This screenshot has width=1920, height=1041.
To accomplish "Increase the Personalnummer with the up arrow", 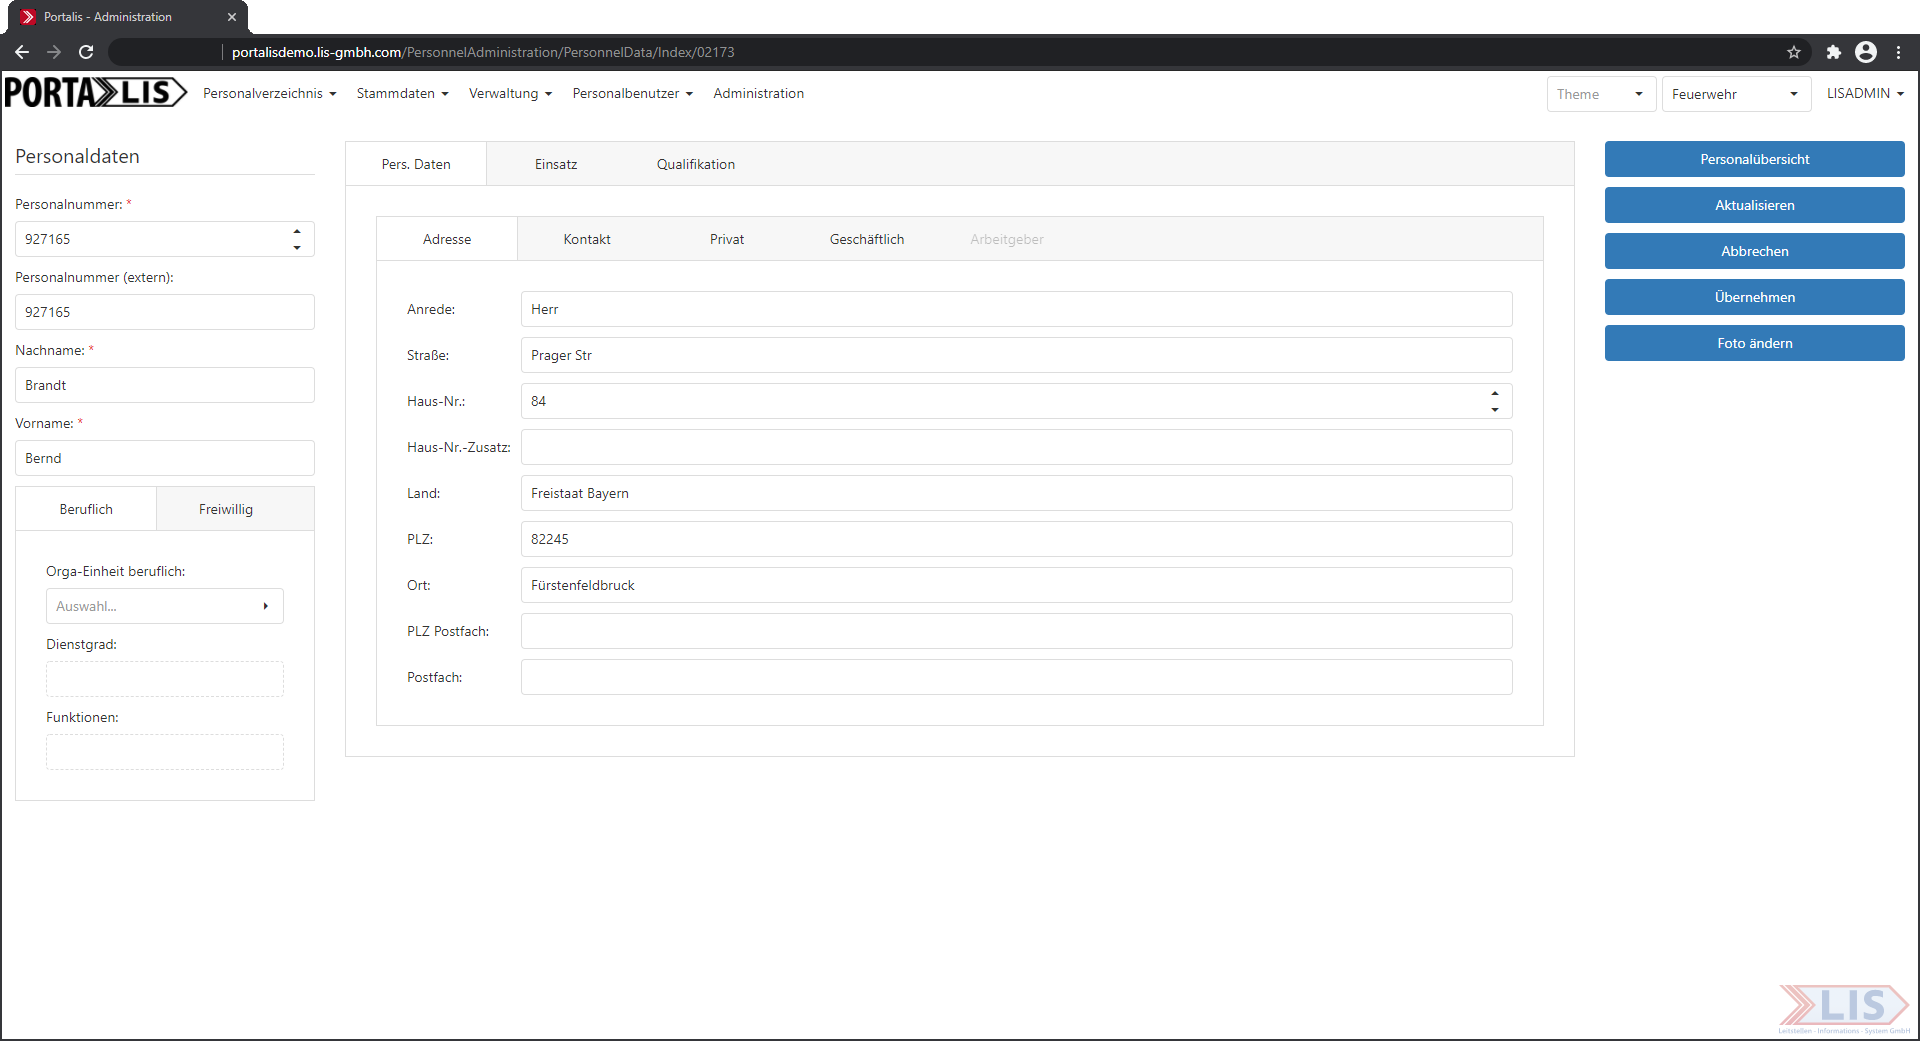I will (x=297, y=232).
